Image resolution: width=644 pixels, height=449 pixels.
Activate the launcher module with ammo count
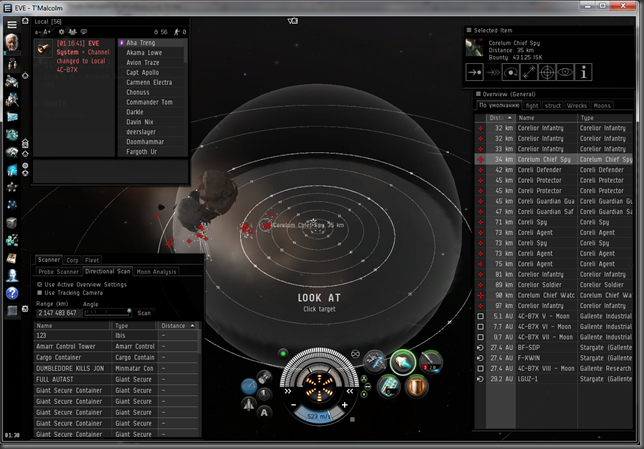[431, 362]
